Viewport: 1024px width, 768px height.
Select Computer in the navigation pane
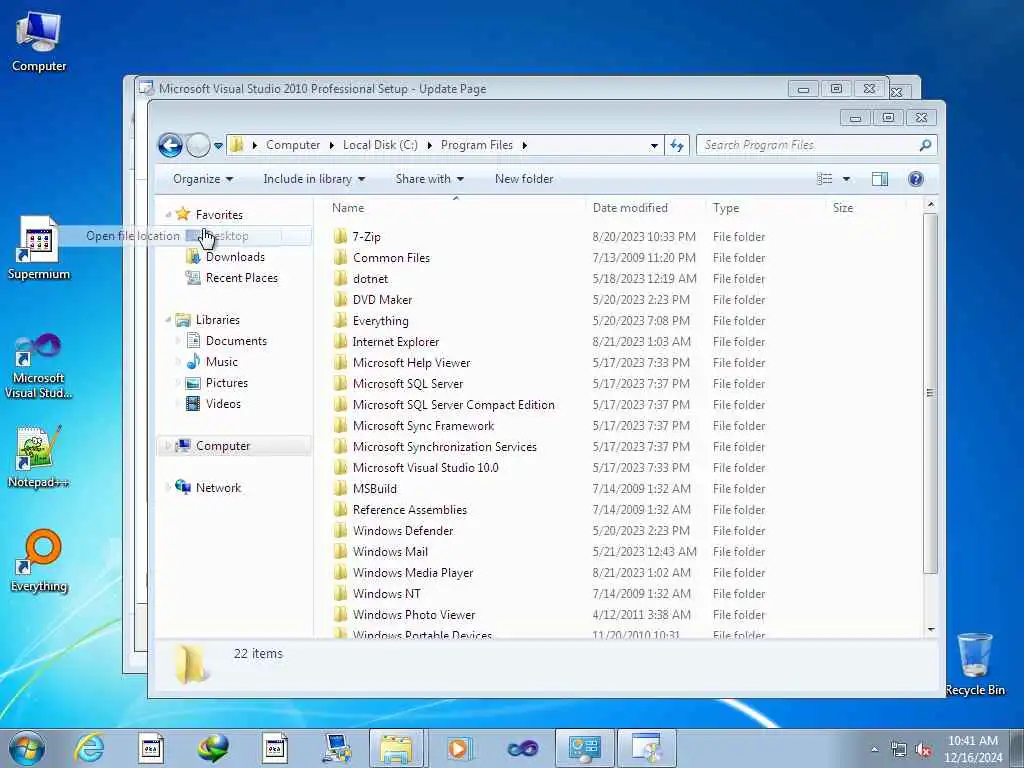coord(223,446)
